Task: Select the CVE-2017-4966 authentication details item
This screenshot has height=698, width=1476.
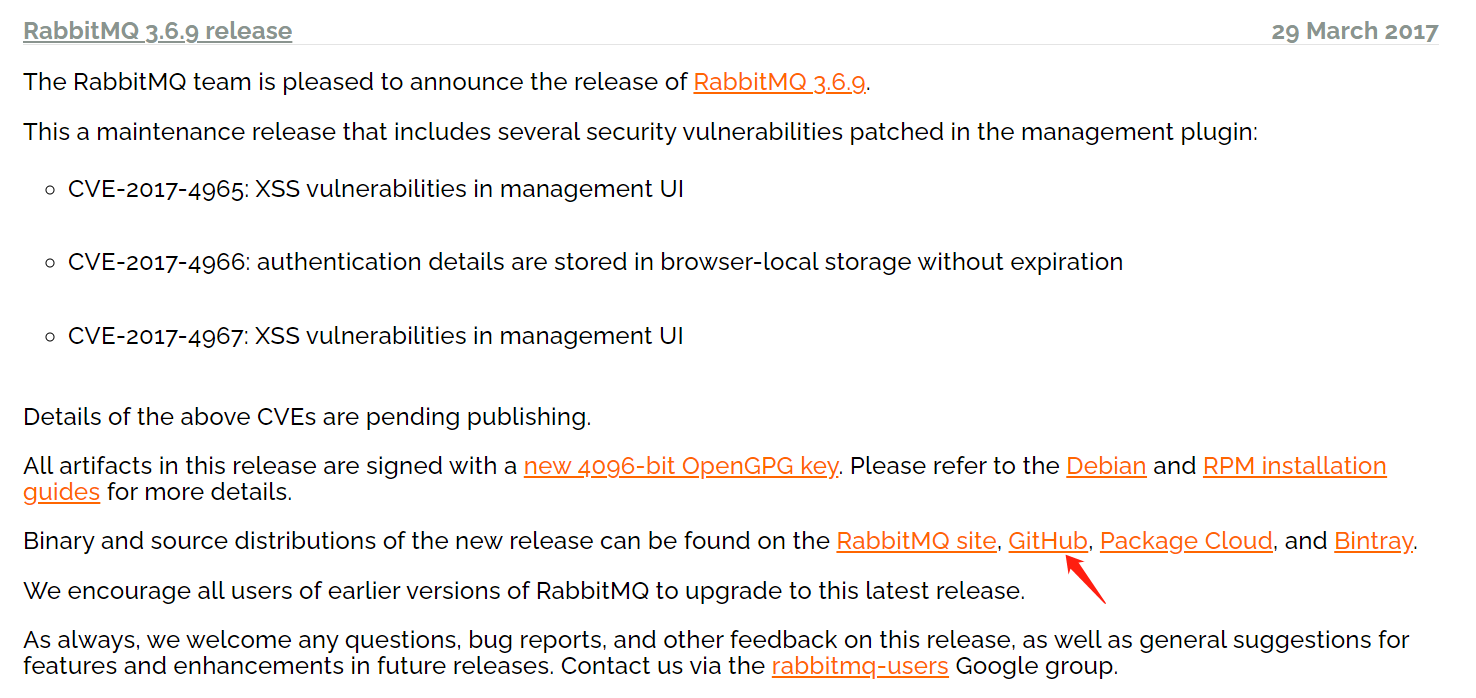Action: click(x=595, y=262)
